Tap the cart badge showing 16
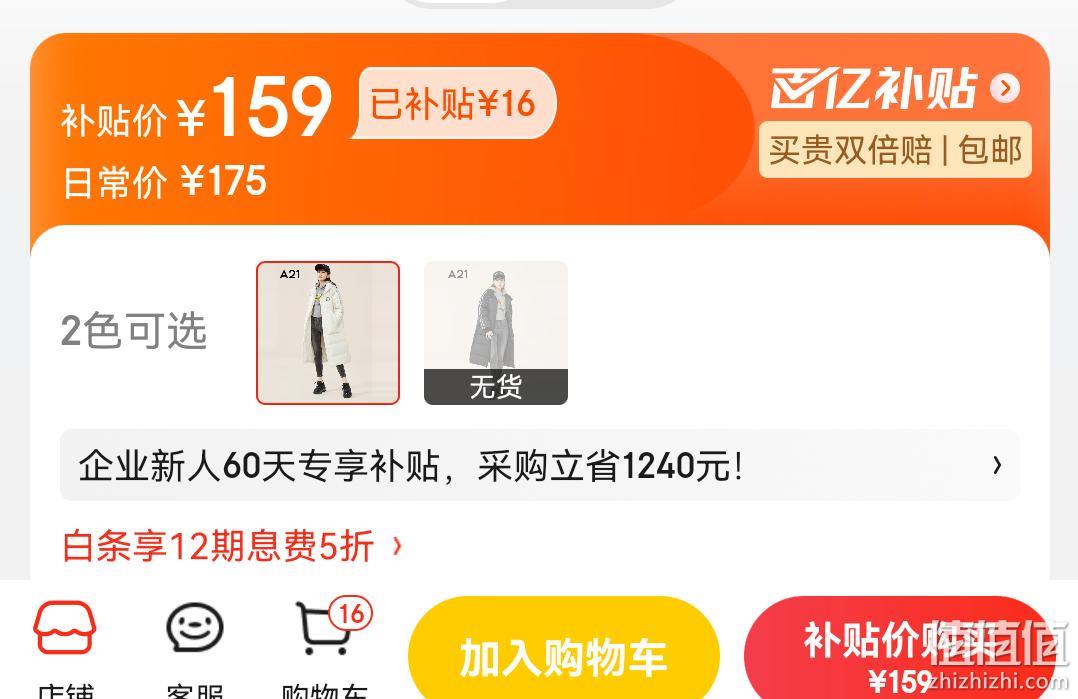This screenshot has width=1078, height=699. [351, 613]
